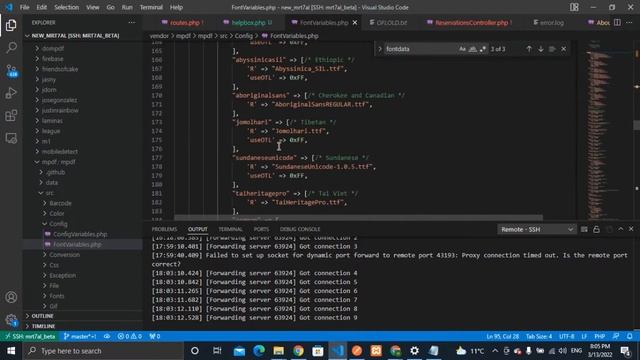Image resolution: width=640 pixels, height=360 pixels.
Task: Open the Manage gear in the activity bar
Action: click(11, 320)
